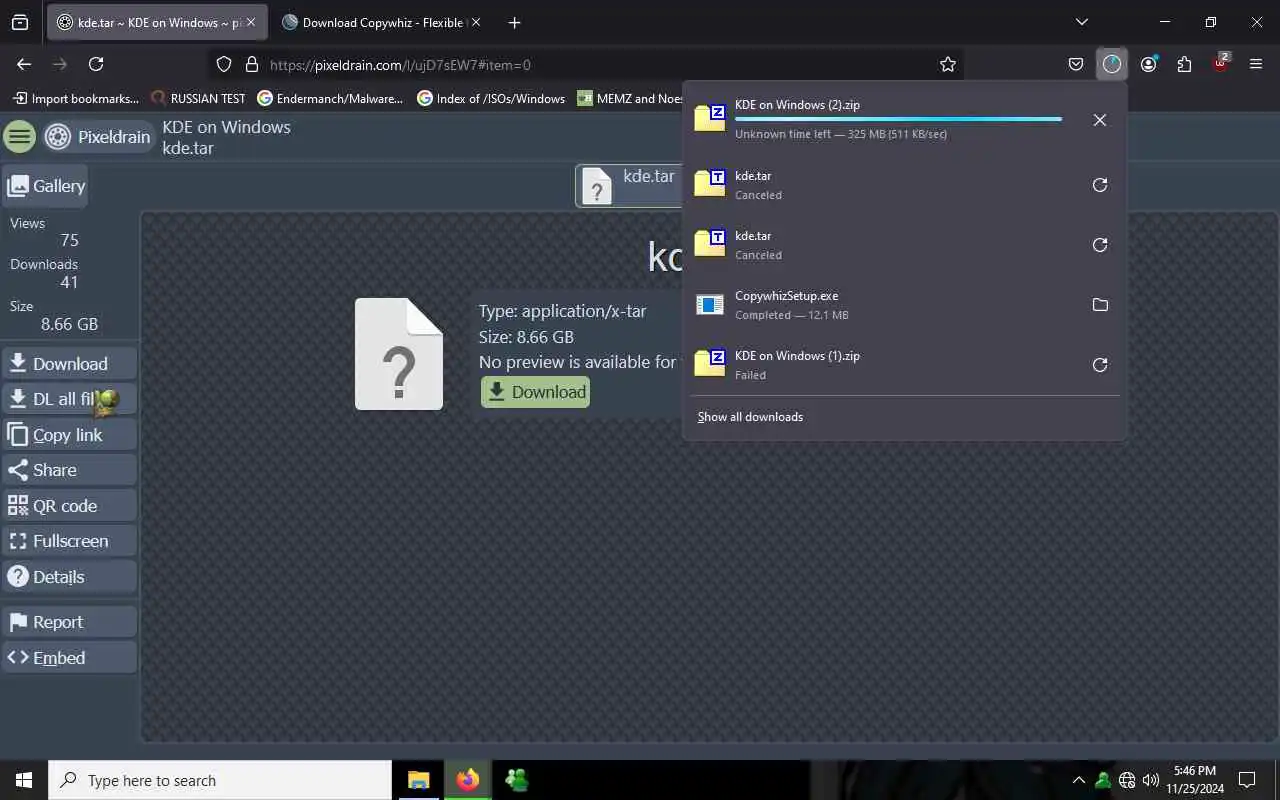Open Windows notification center
Screen dimensions: 1280x800
(x=1247, y=780)
